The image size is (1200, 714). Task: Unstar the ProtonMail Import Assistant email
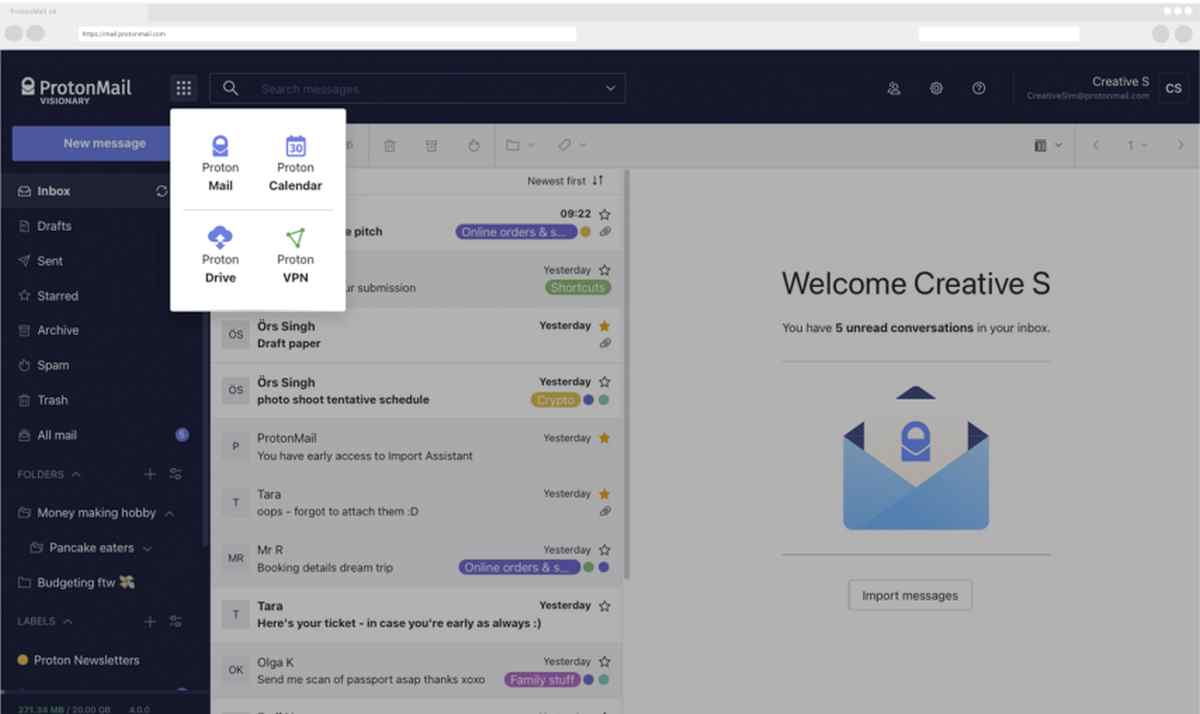[x=604, y=438]
